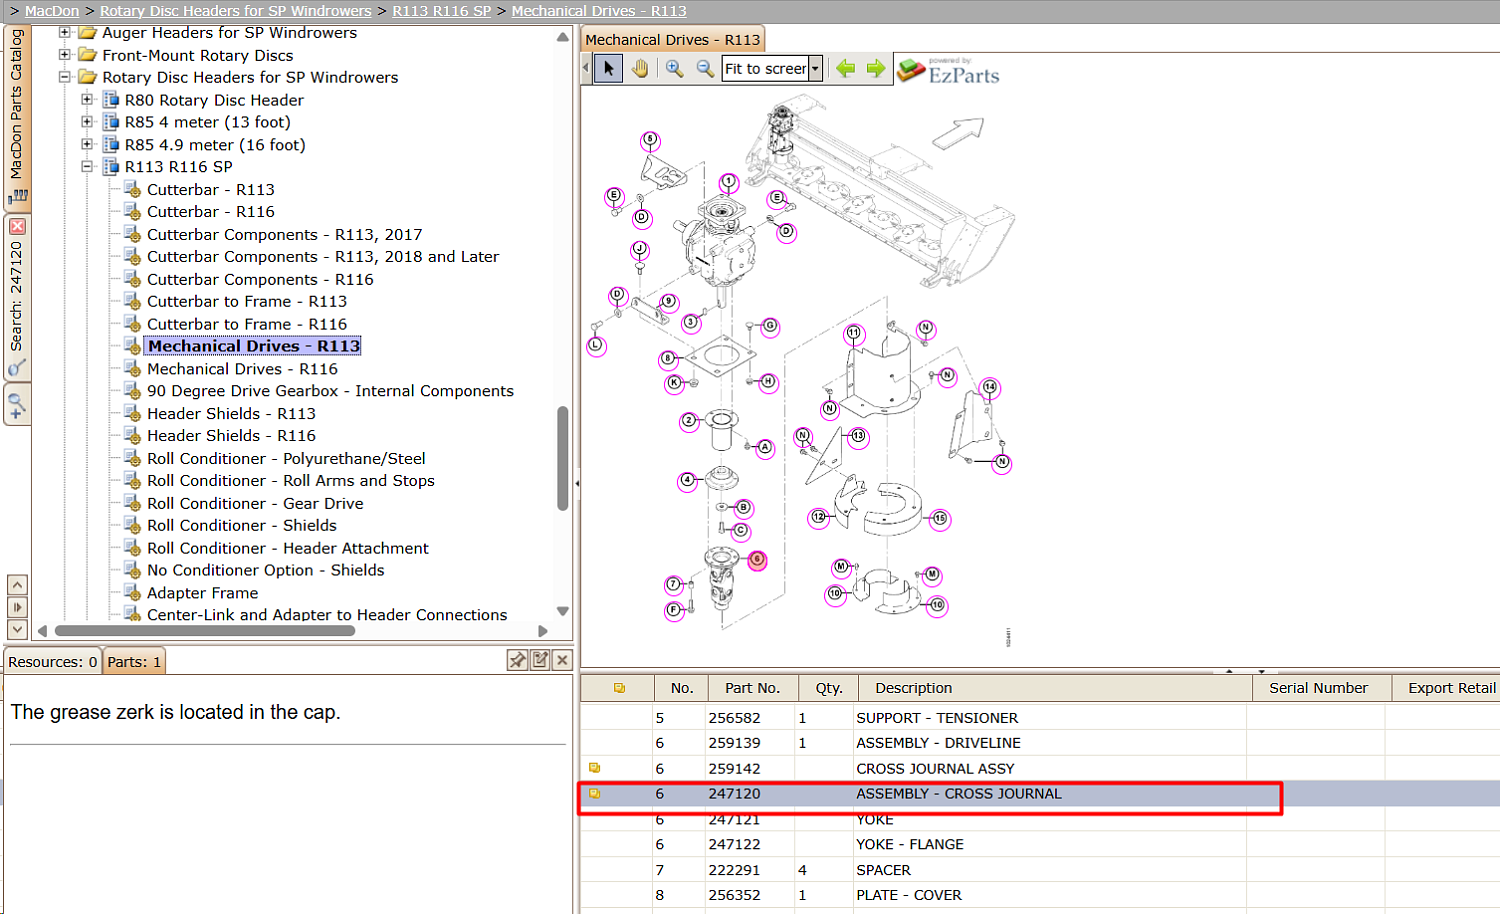Sort table by Description column

(1055, 688)
